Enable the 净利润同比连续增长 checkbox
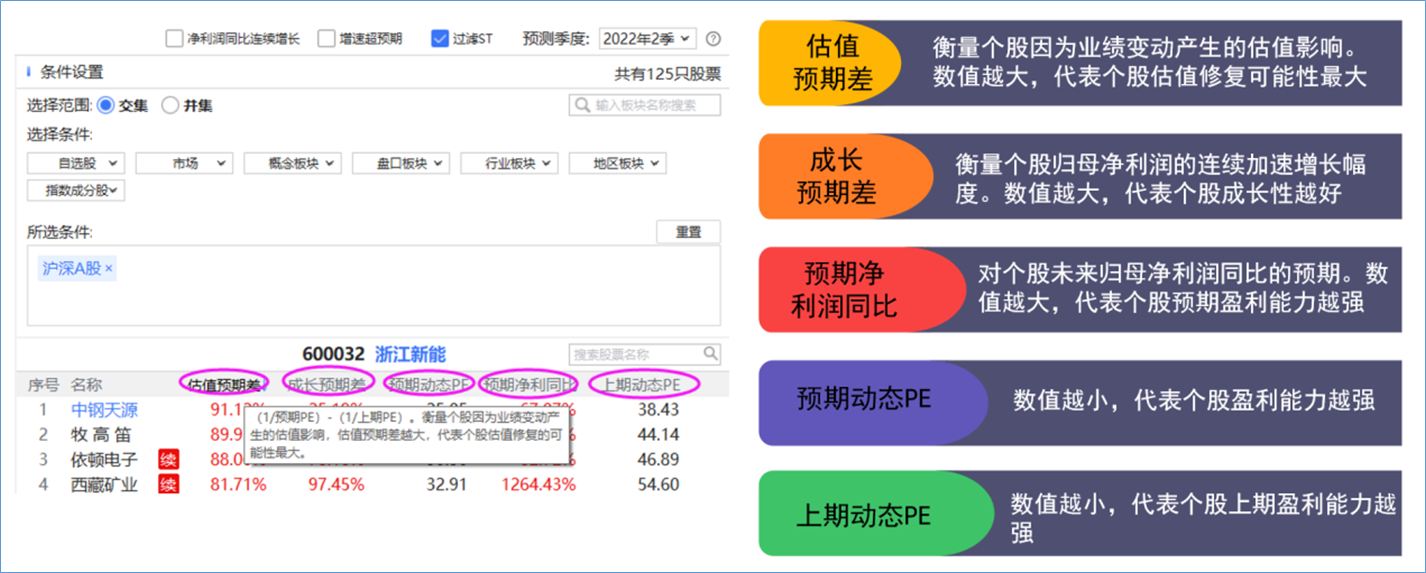 tap(174, 39)
